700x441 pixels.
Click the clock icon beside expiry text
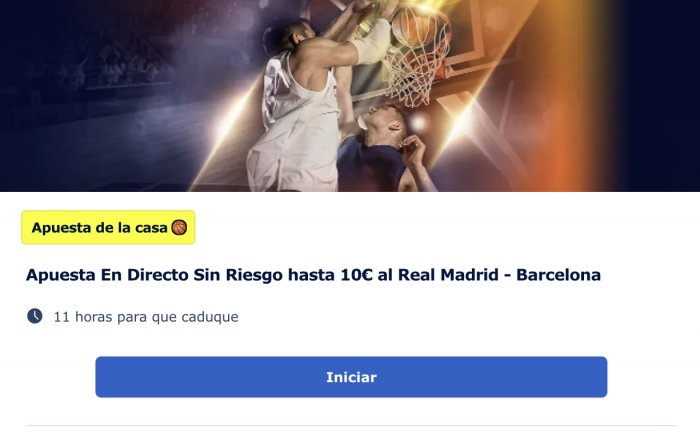pyautogui.click(x=35, y=316)
